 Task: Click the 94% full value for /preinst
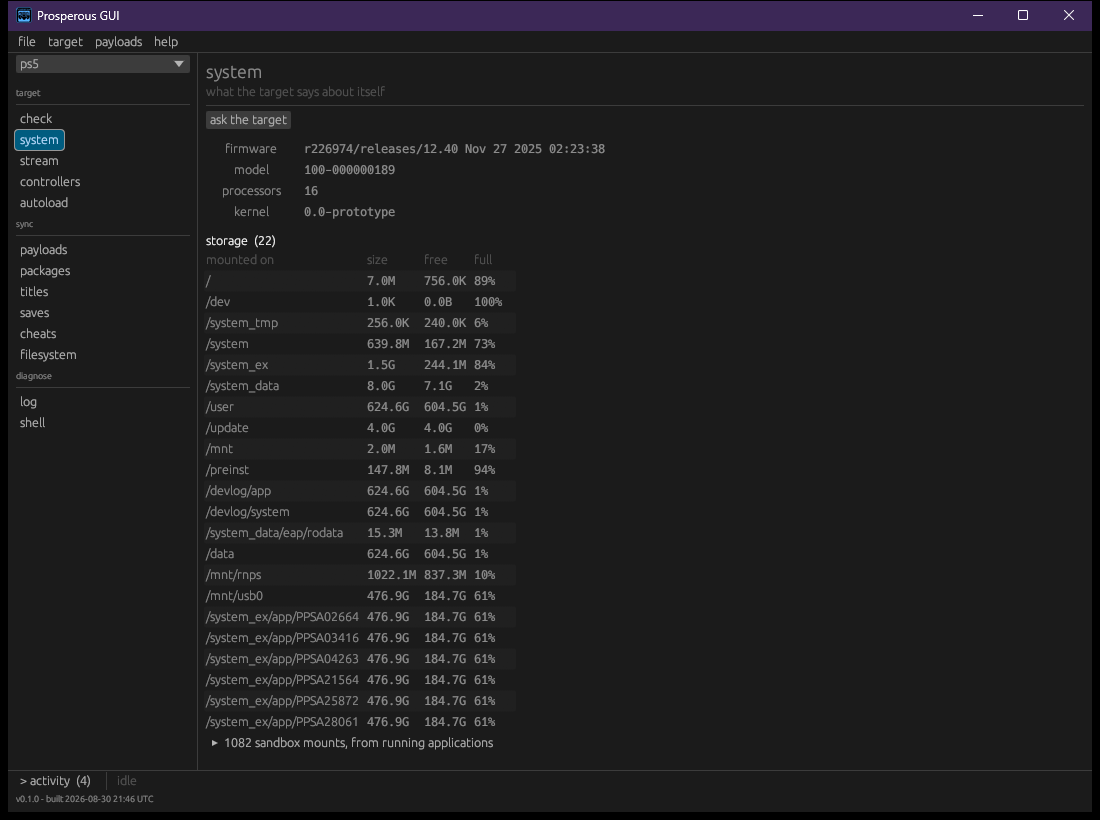pyautogui.click(x=484, y=470)
